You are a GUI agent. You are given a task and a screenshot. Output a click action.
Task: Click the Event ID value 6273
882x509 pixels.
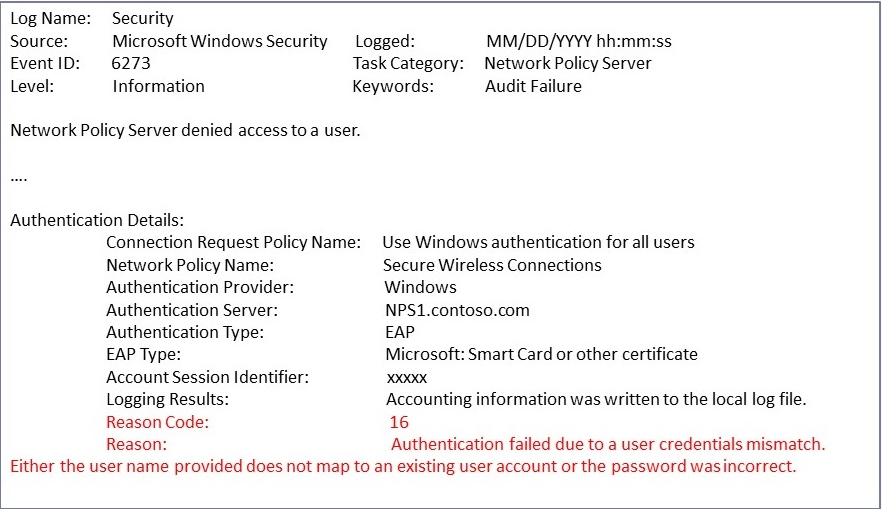131,63
